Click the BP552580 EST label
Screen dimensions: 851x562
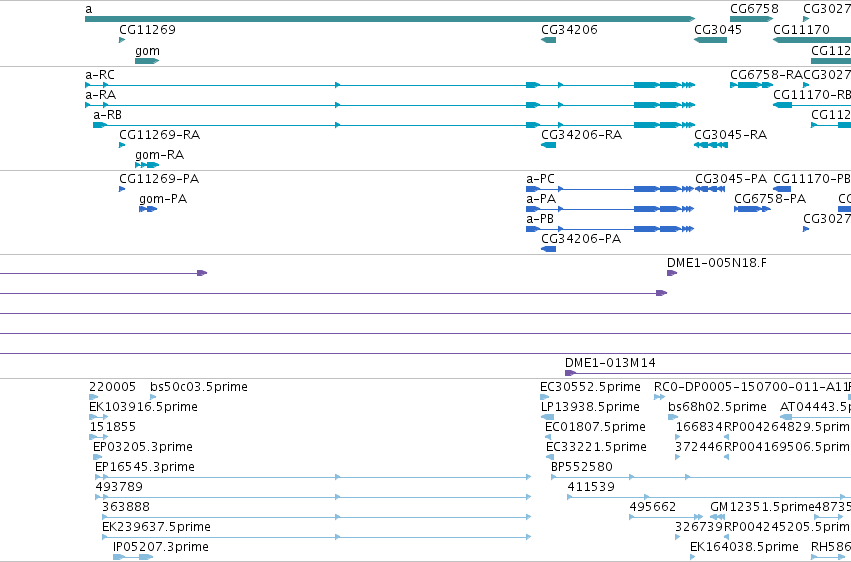(581, 467)
